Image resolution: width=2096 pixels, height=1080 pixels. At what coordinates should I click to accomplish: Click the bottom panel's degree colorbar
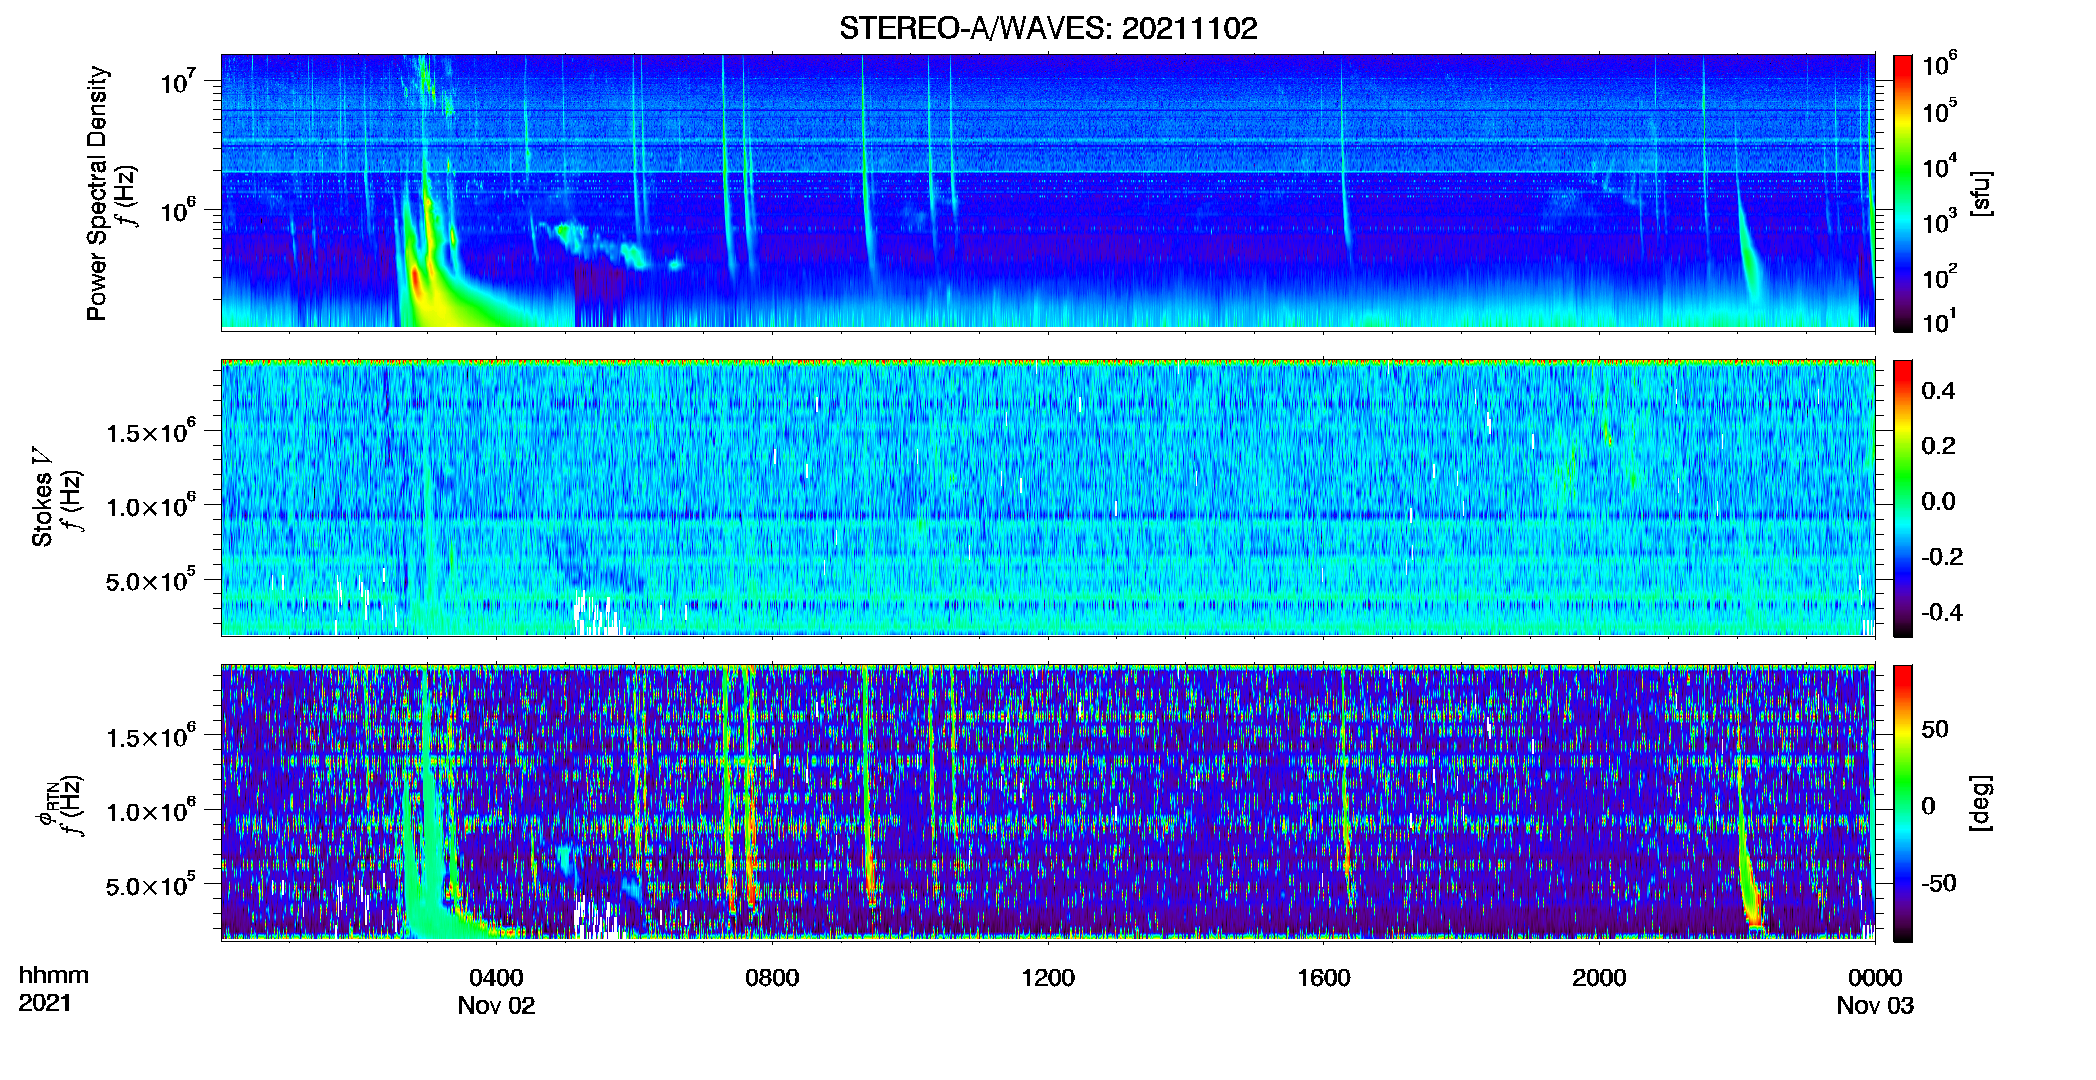pos(1902,803)
